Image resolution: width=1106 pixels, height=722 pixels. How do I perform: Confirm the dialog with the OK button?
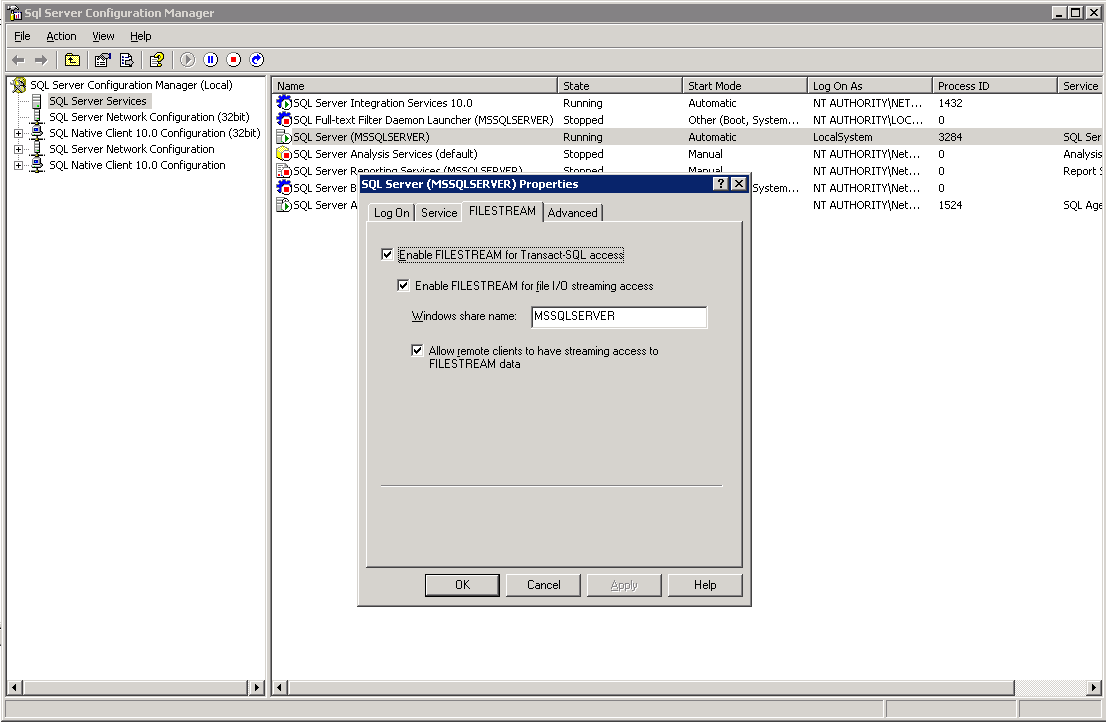click(x=462, y=585)
